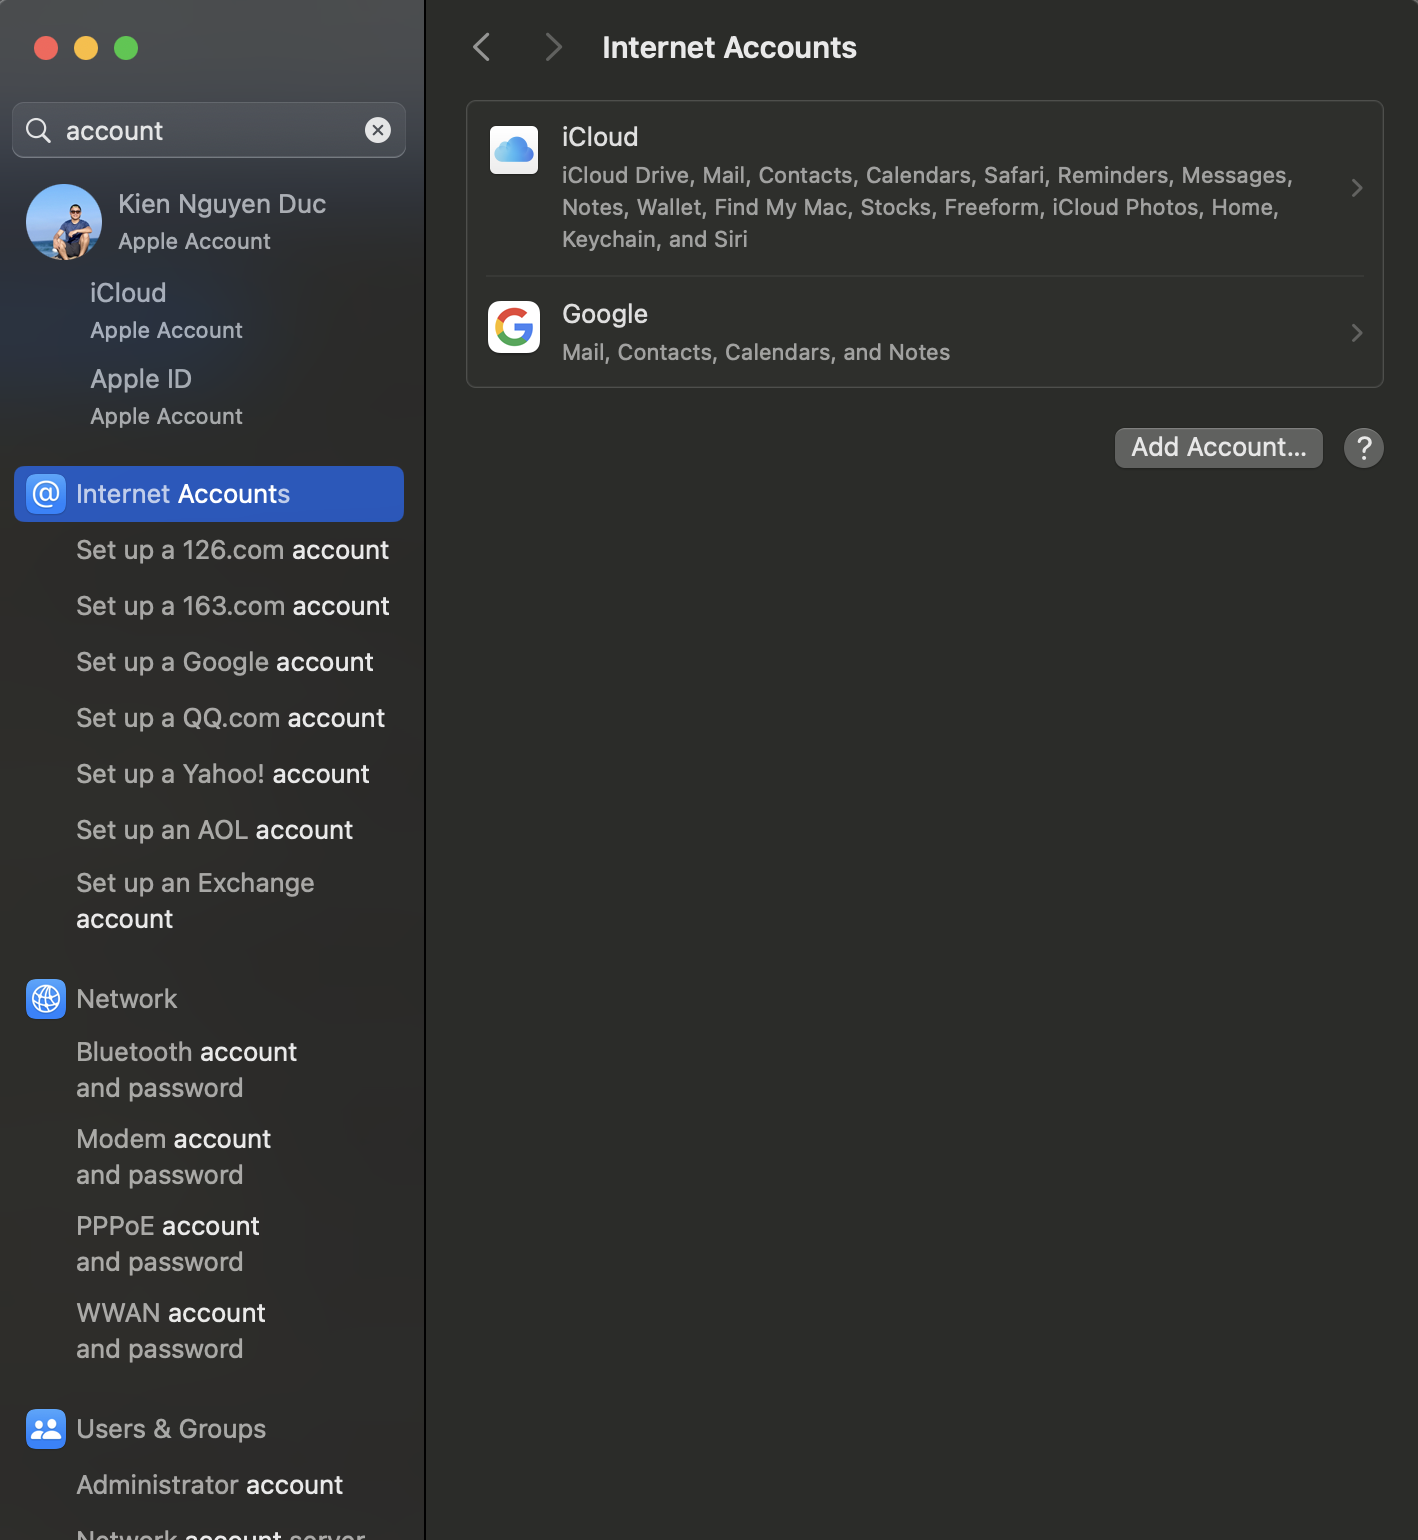Select Set up a Yahoo! account
This screenshot has height=1540, width=1418.
point(223,774)
